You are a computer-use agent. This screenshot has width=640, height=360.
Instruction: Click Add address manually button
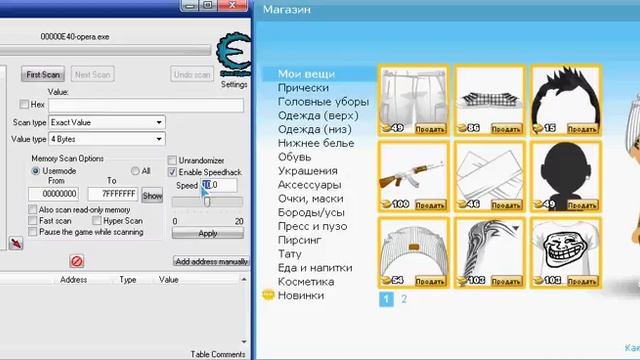[x=211, y=261]
